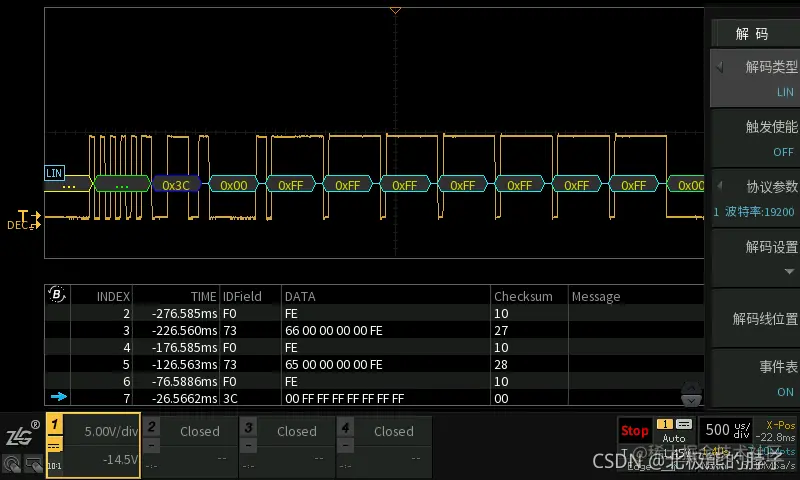
Task: Select event row at -176.585ms
Action: click(x=374, y=347)
